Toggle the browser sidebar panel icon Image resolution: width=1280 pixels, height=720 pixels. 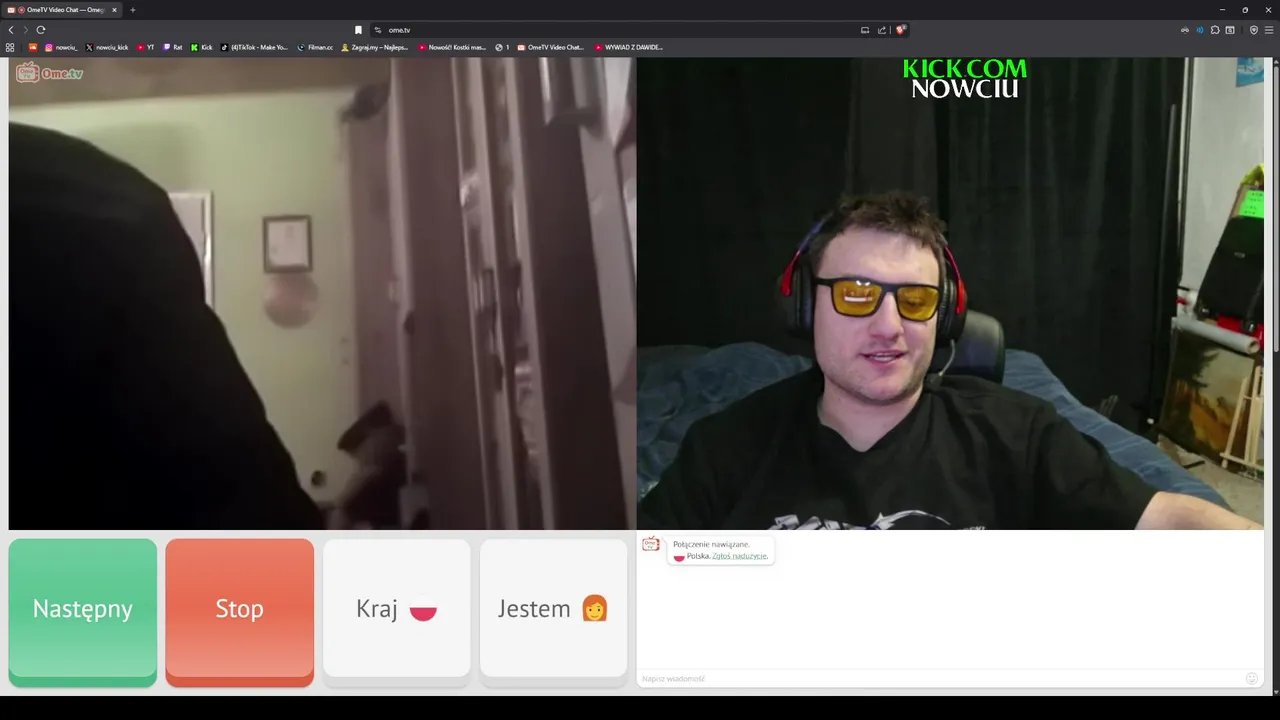coord(1230,30)
